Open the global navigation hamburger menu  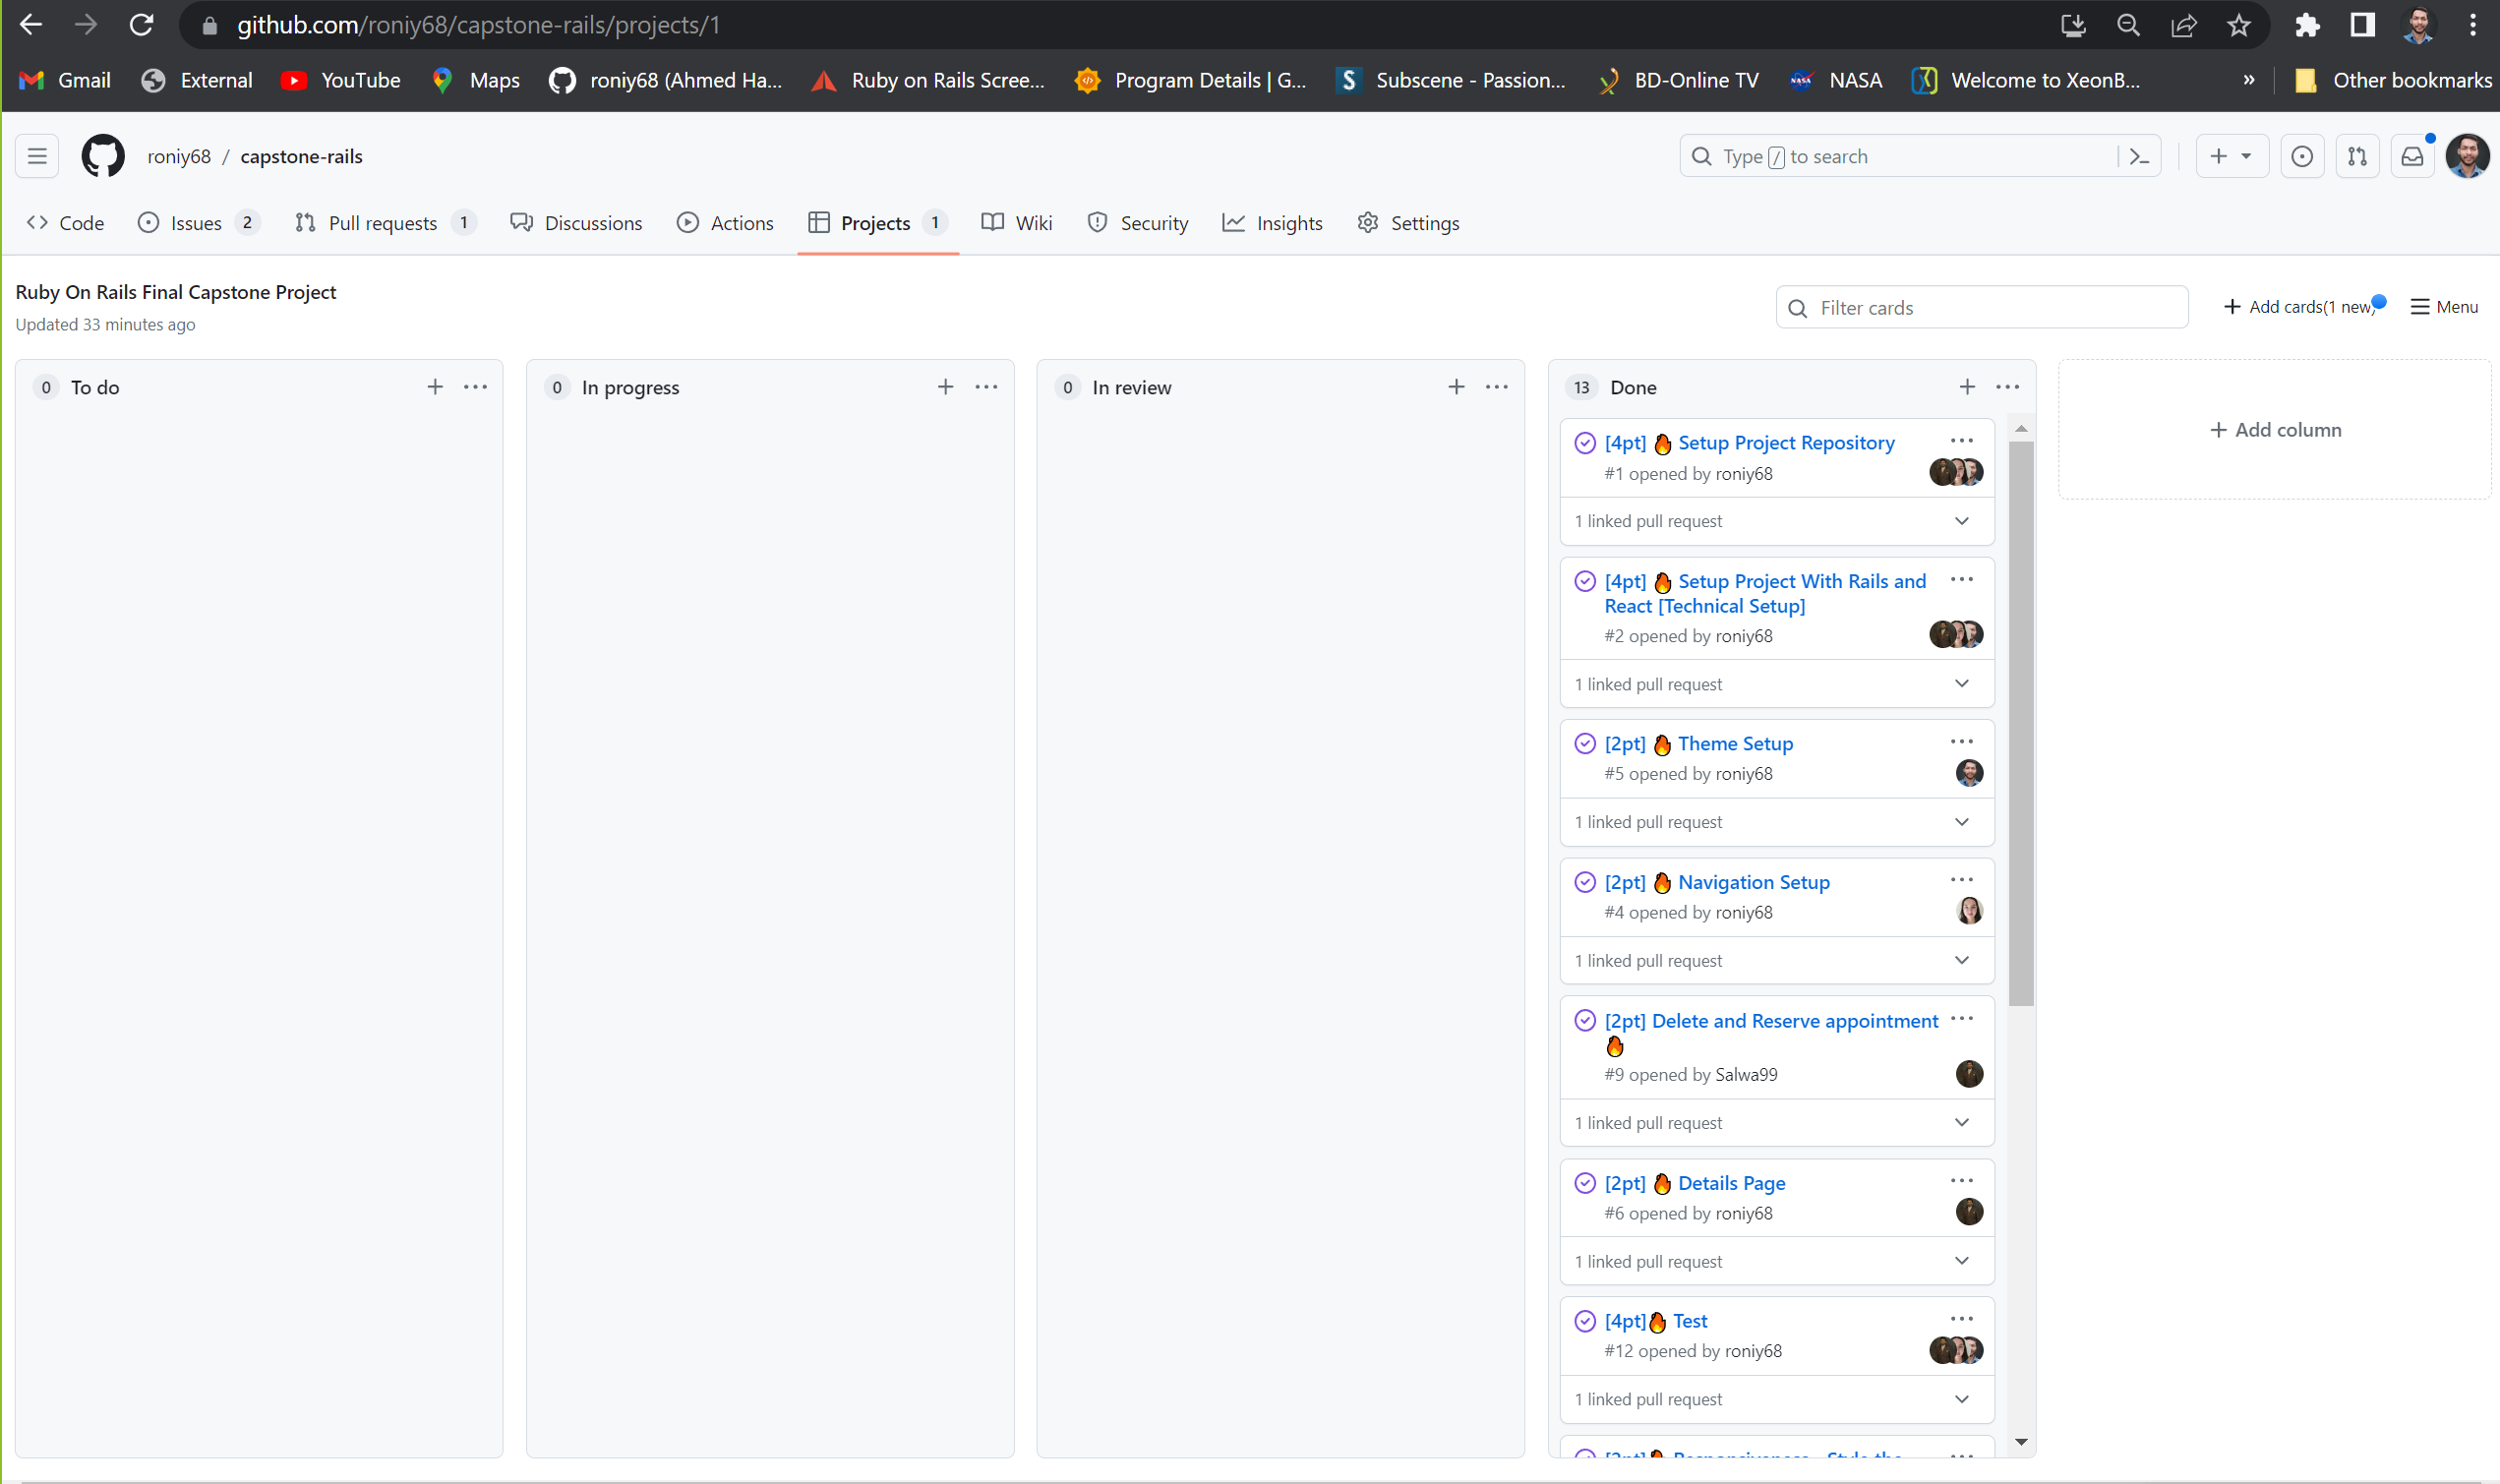pos(37,156)
